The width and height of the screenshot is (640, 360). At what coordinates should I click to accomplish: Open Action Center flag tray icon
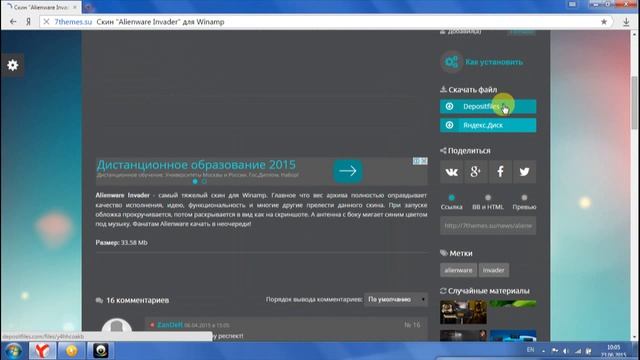coord(555,351)
